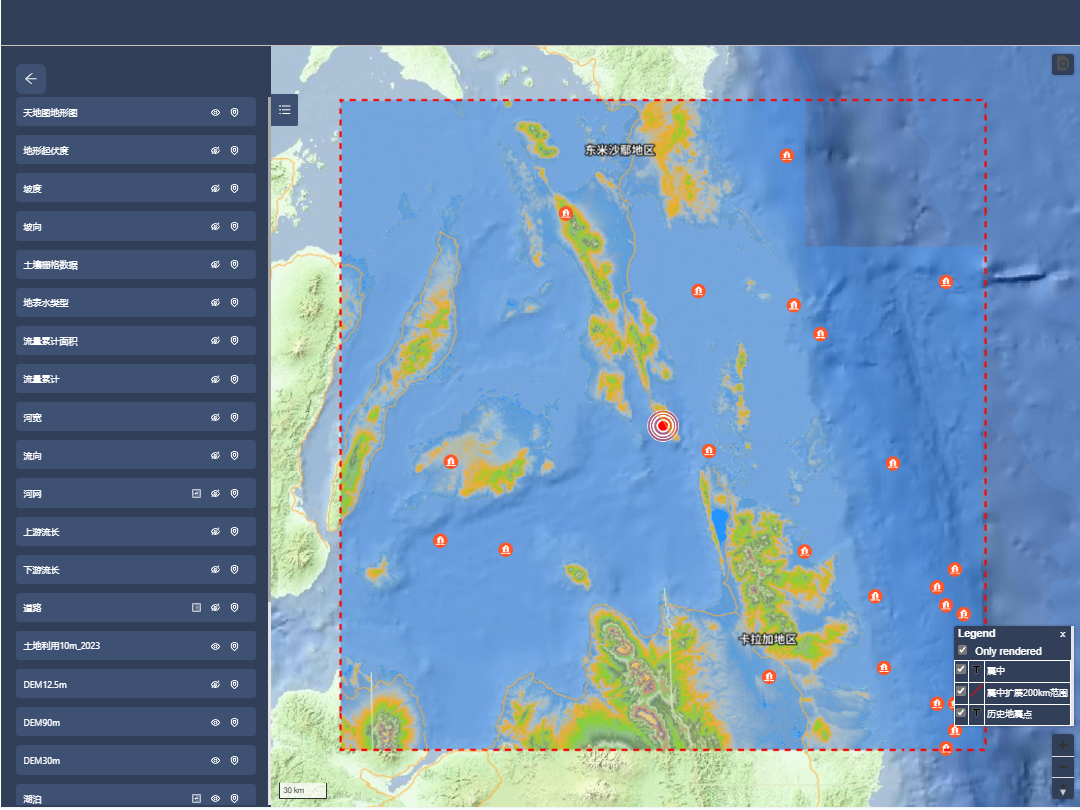Reset map north with compass arrow button
The height and width of the screenshot is (810, 1080).
tap(1063, 790)
